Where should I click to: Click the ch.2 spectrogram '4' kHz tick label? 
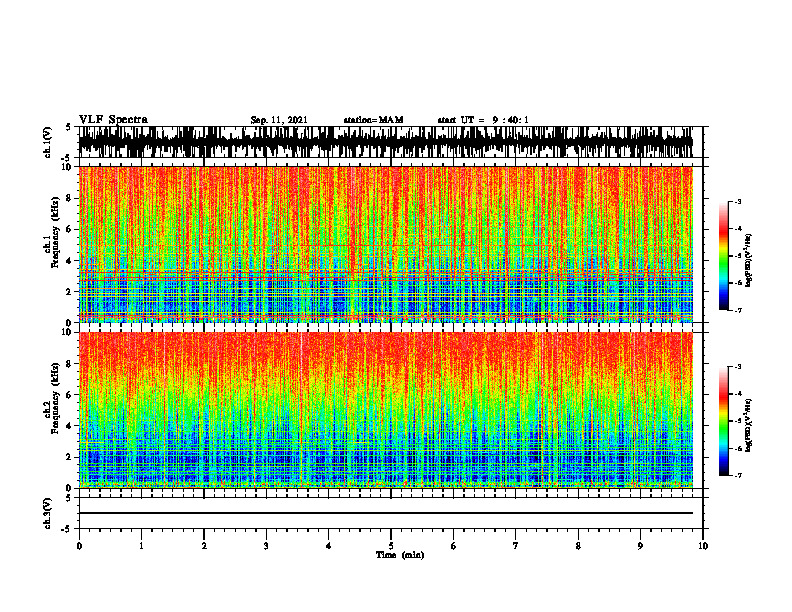(70, 426)
